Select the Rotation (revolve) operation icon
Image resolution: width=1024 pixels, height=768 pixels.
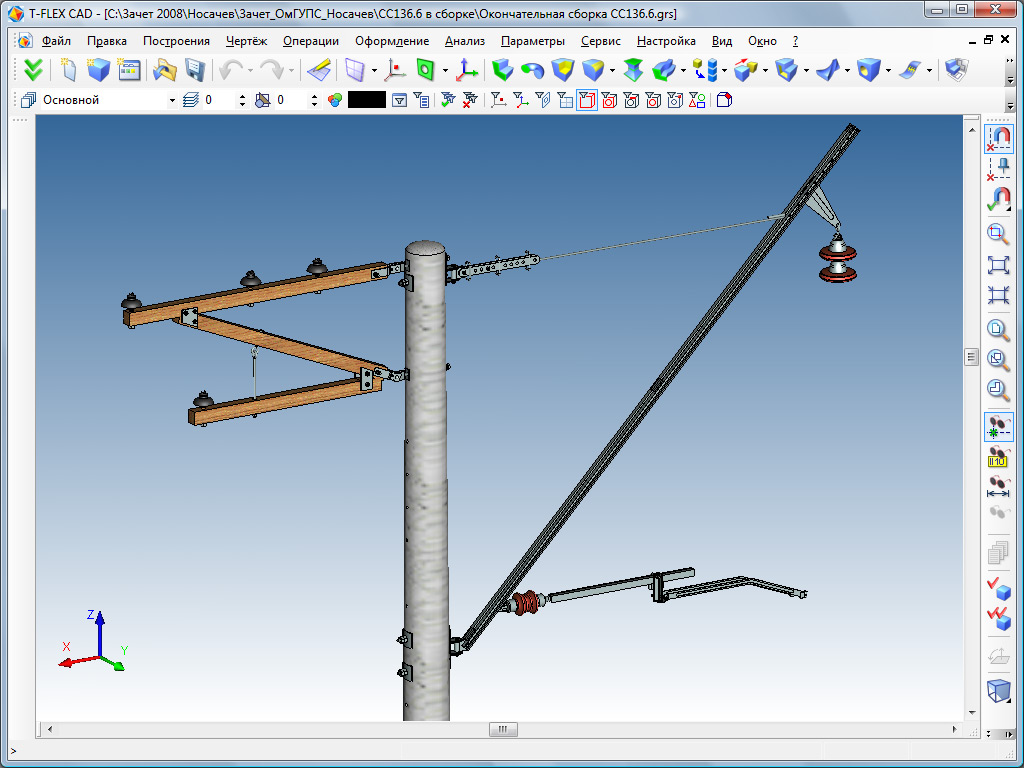pos(534,70)
